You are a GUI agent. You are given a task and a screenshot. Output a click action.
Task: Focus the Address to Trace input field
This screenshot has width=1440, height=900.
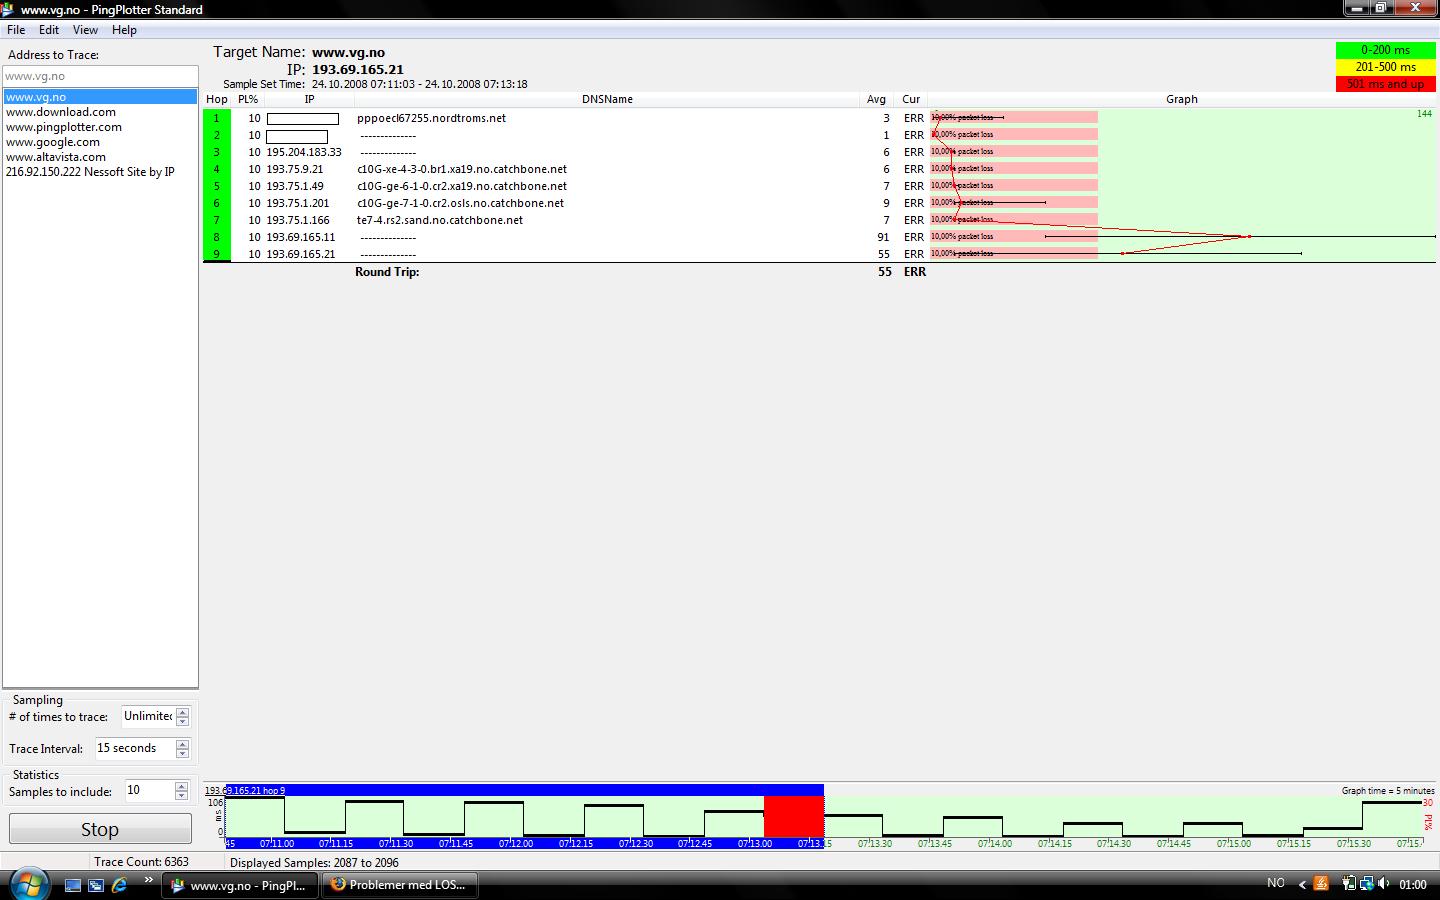pyautogui.click(x=100, y=76)
